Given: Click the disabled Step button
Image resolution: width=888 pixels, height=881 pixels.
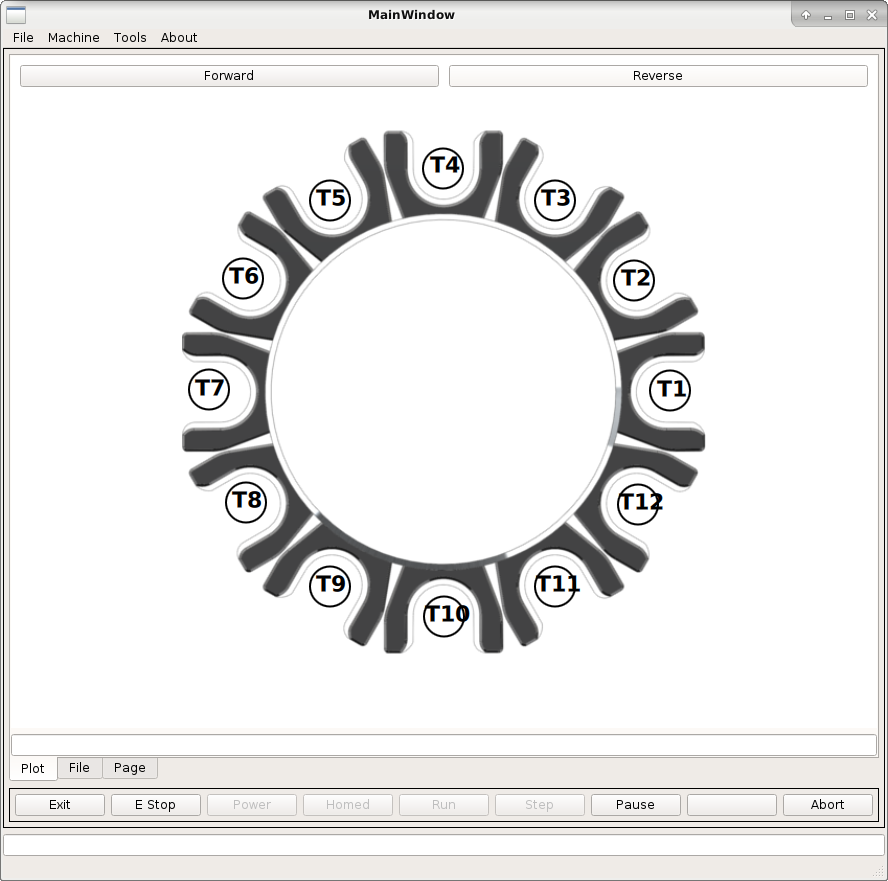Looking at the screenshot, I should point(540,805).
